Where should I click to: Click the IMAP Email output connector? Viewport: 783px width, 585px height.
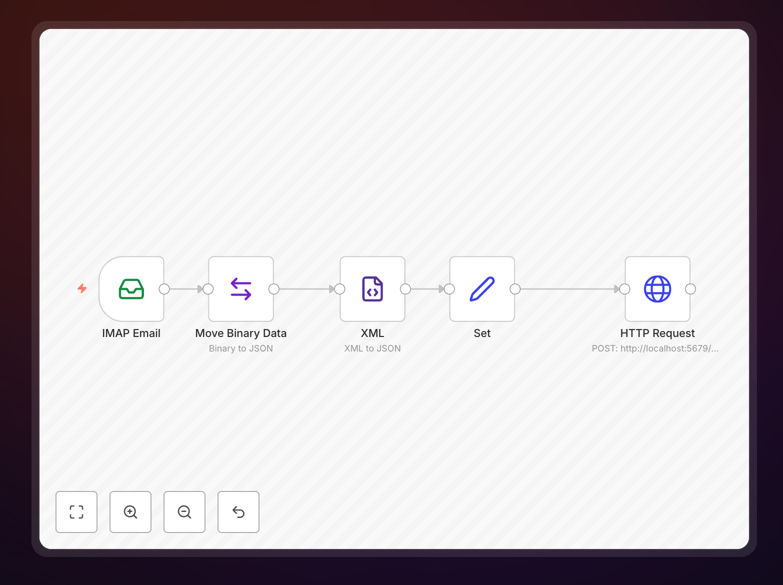[164, 289]
